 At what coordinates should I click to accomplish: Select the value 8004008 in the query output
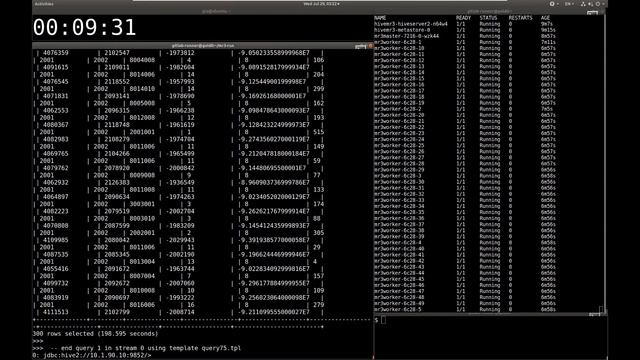142,60
